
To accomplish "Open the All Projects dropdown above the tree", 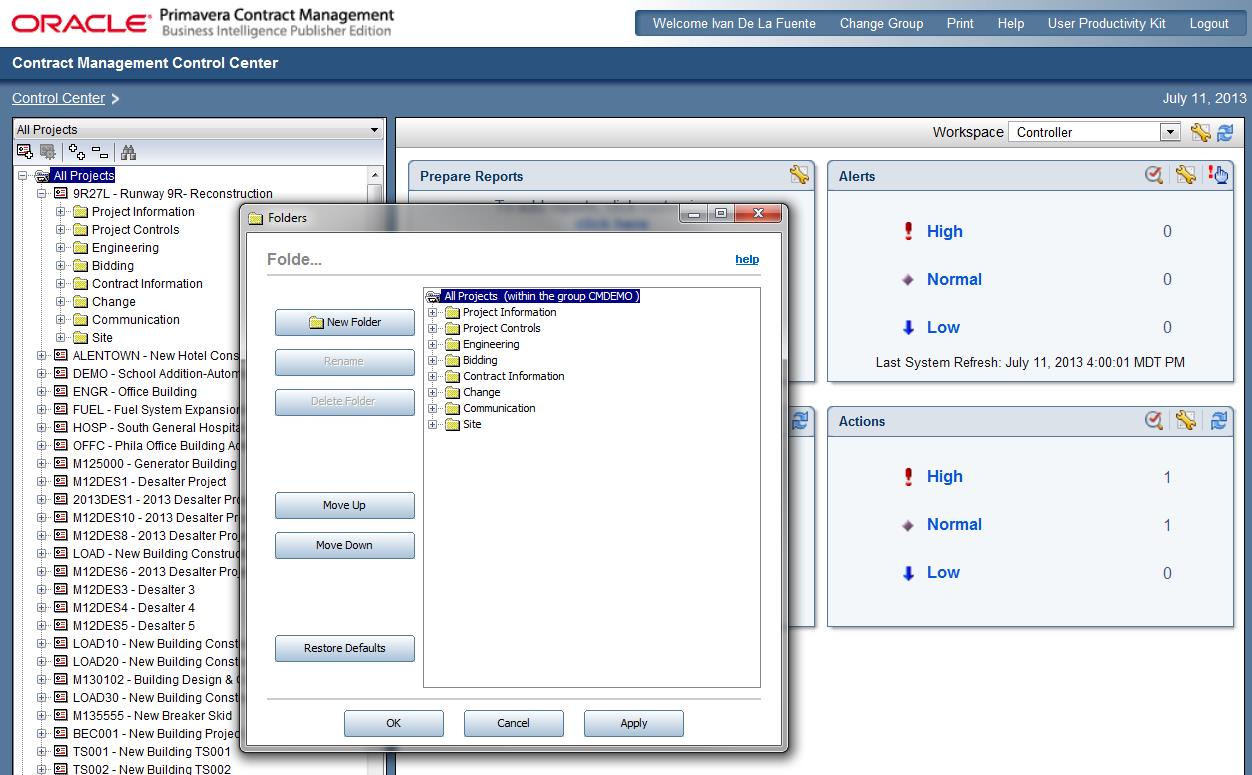I will point(375,129).
